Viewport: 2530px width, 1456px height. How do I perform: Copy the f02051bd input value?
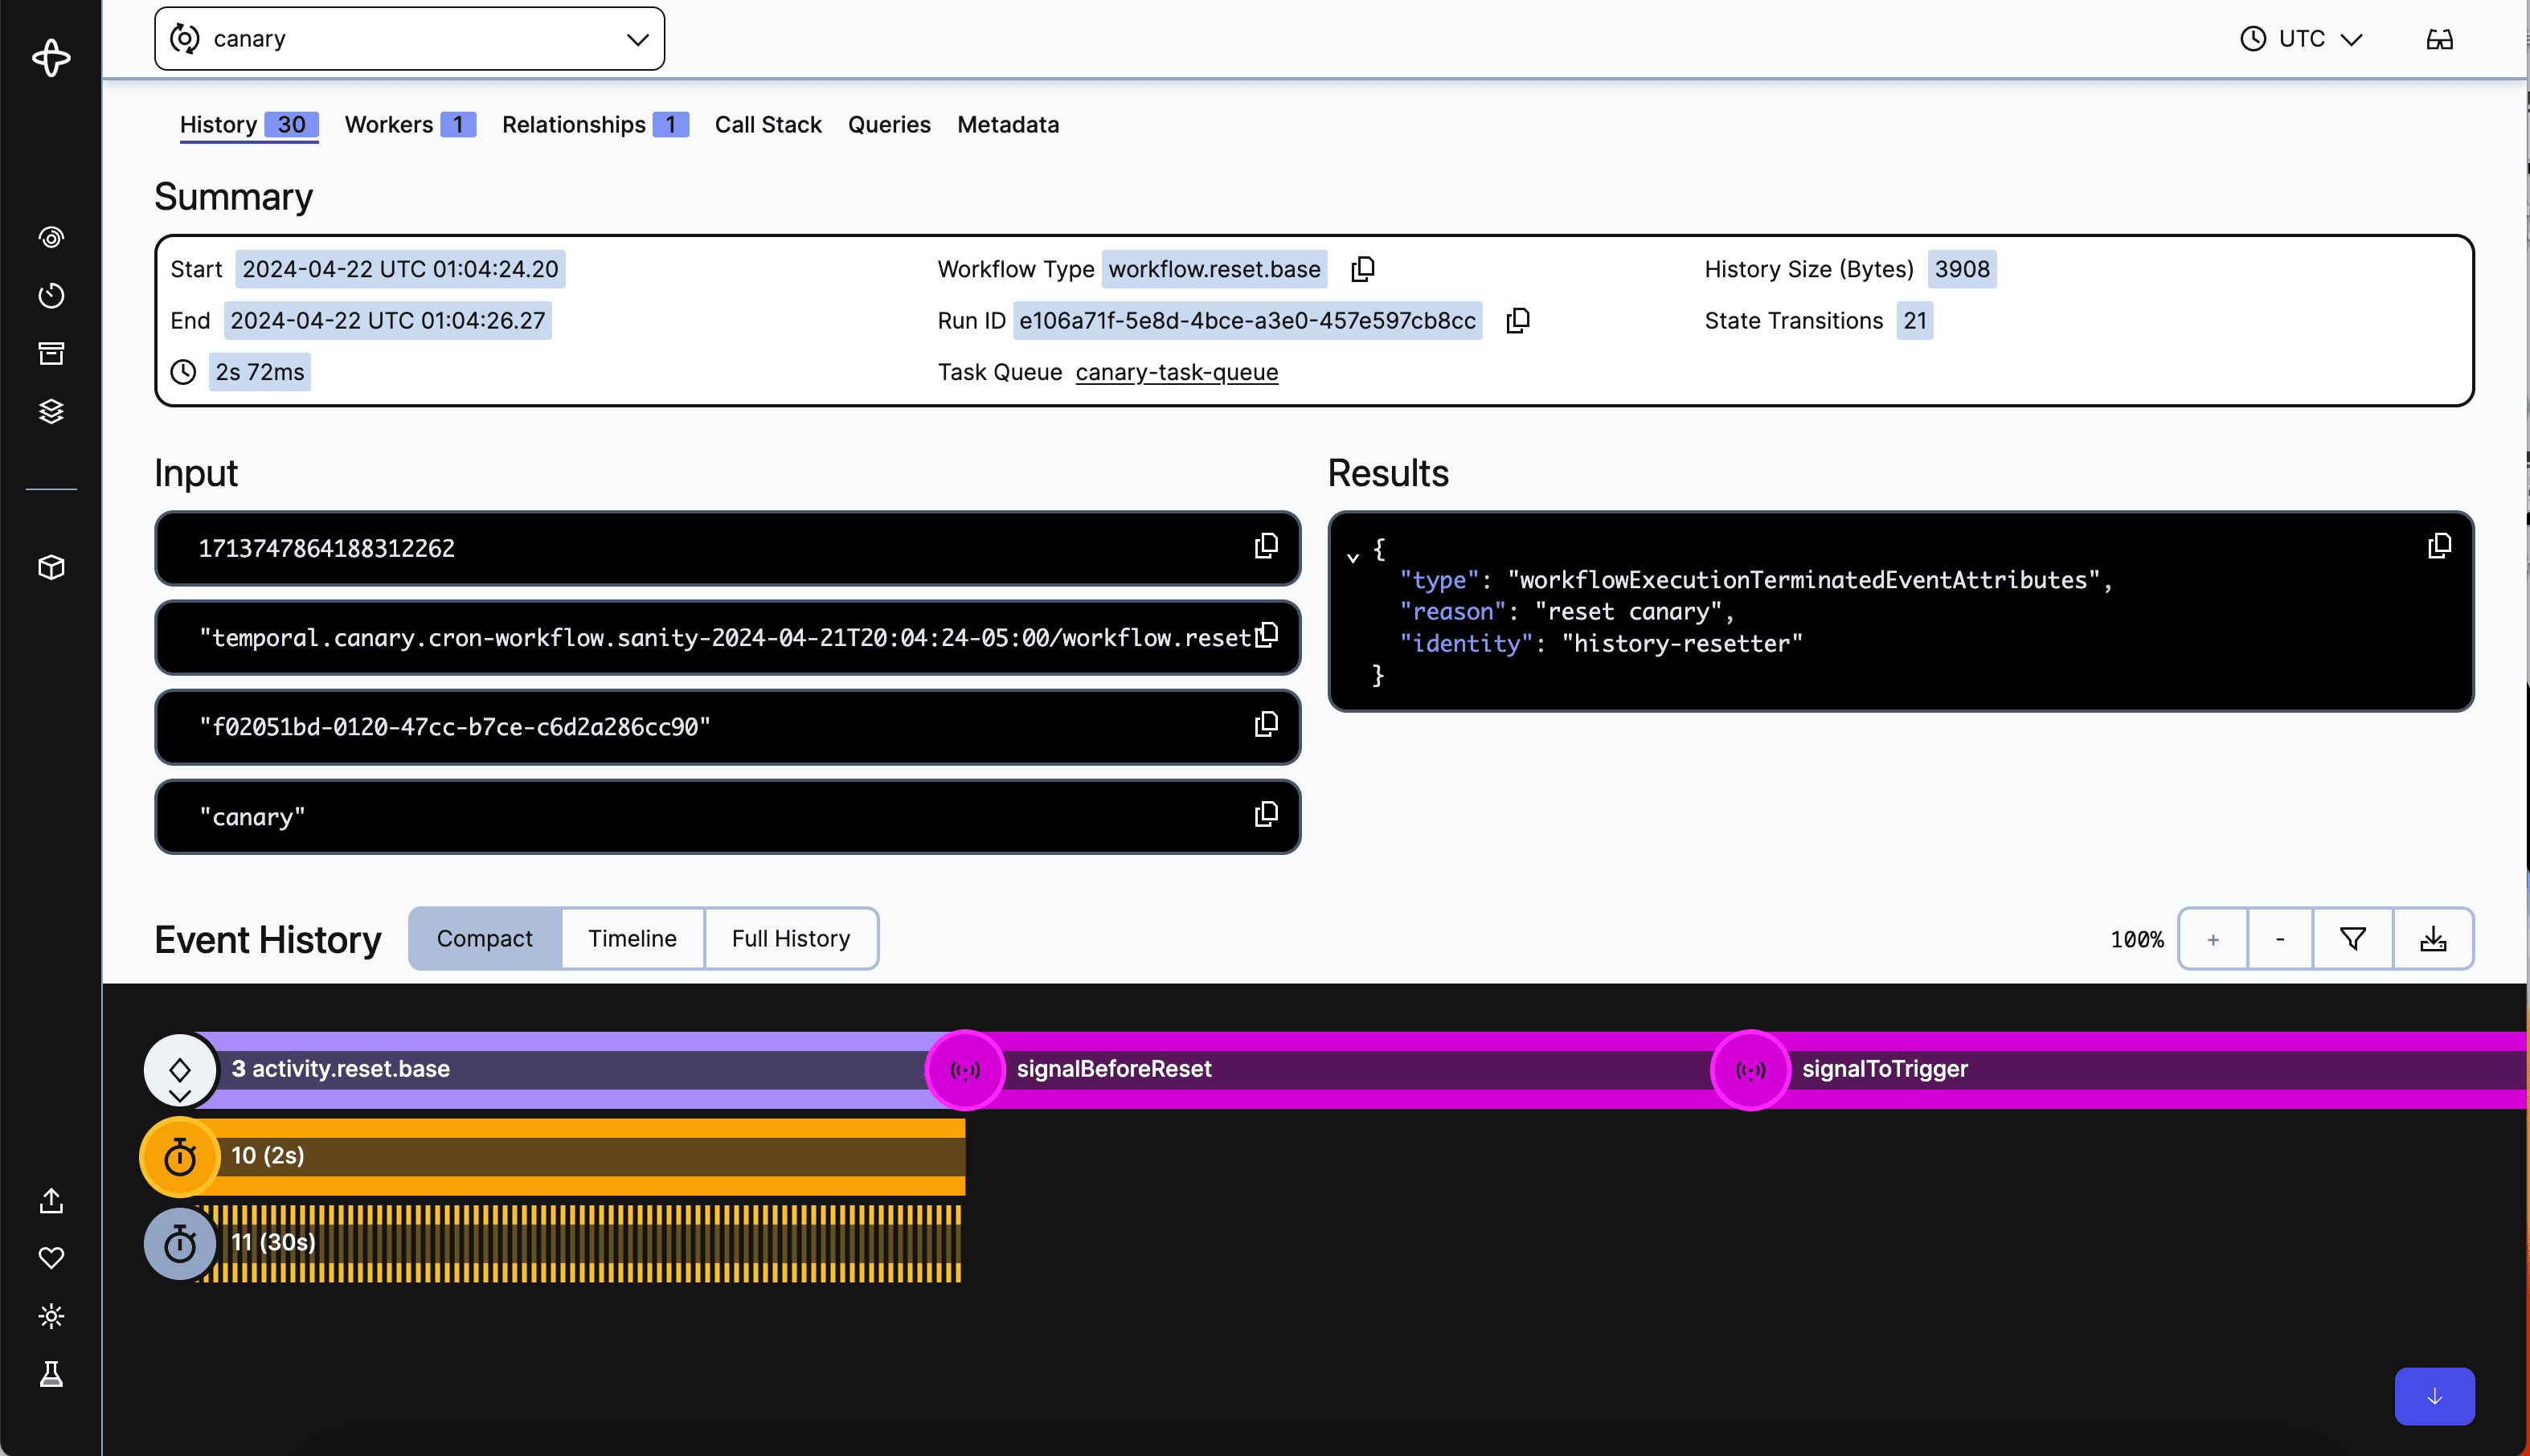click(1266, 724)
